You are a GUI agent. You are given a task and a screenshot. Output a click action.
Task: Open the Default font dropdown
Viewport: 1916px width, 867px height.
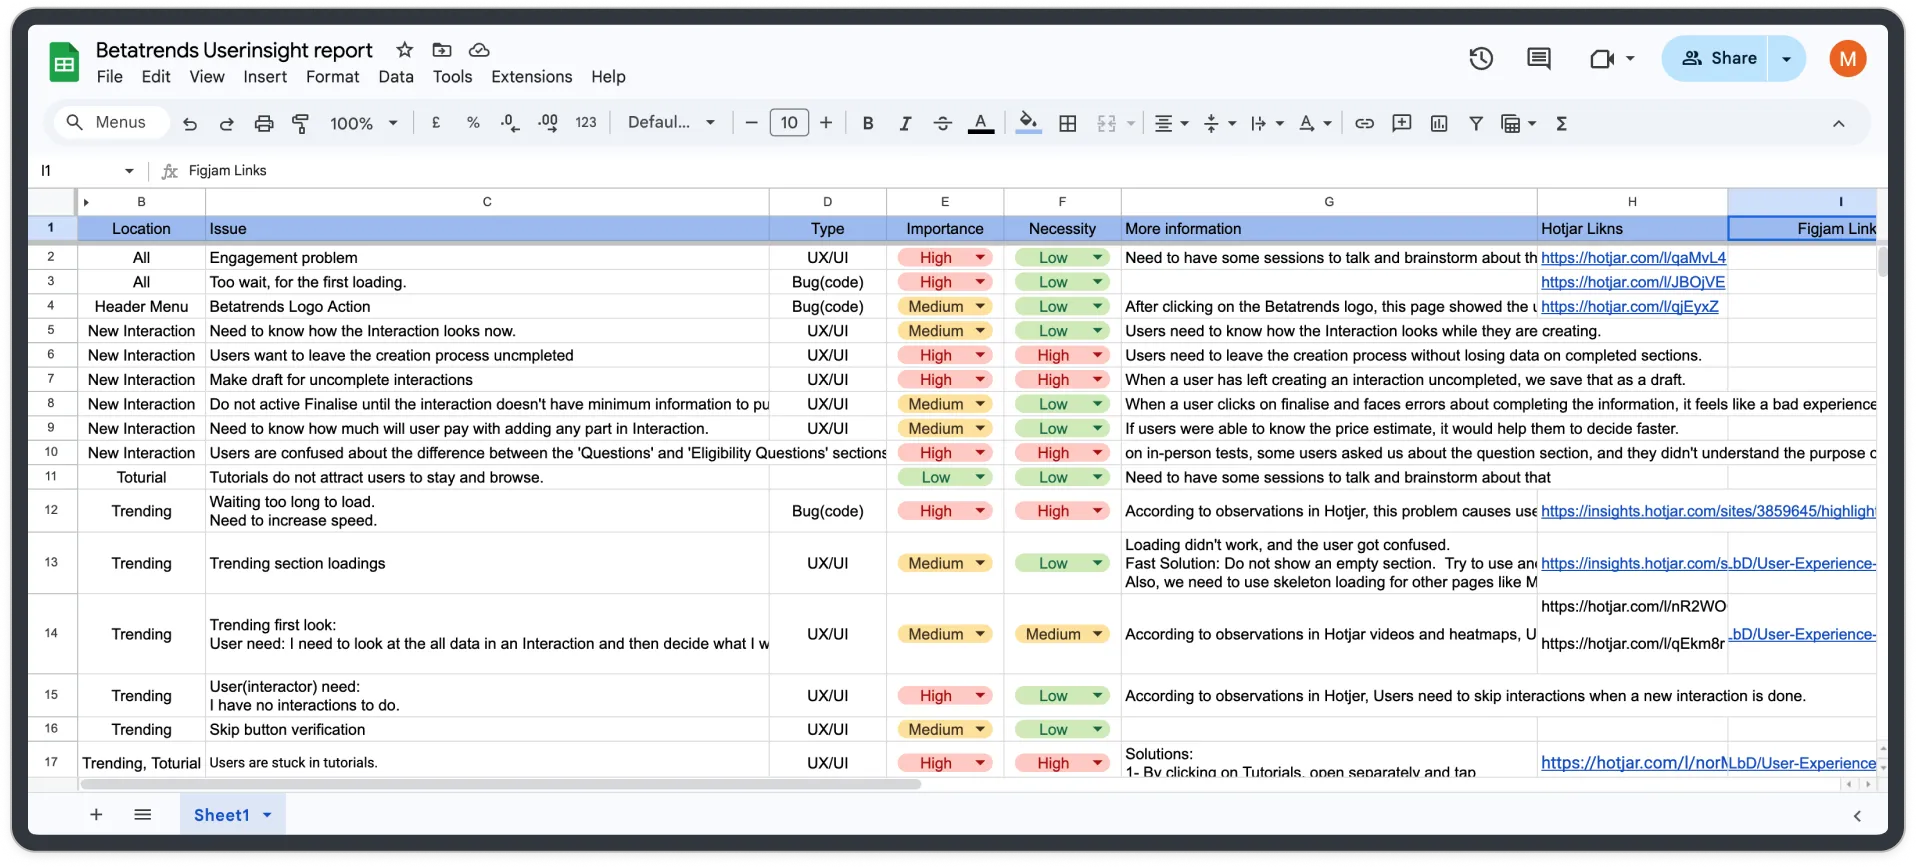point(671,122)
